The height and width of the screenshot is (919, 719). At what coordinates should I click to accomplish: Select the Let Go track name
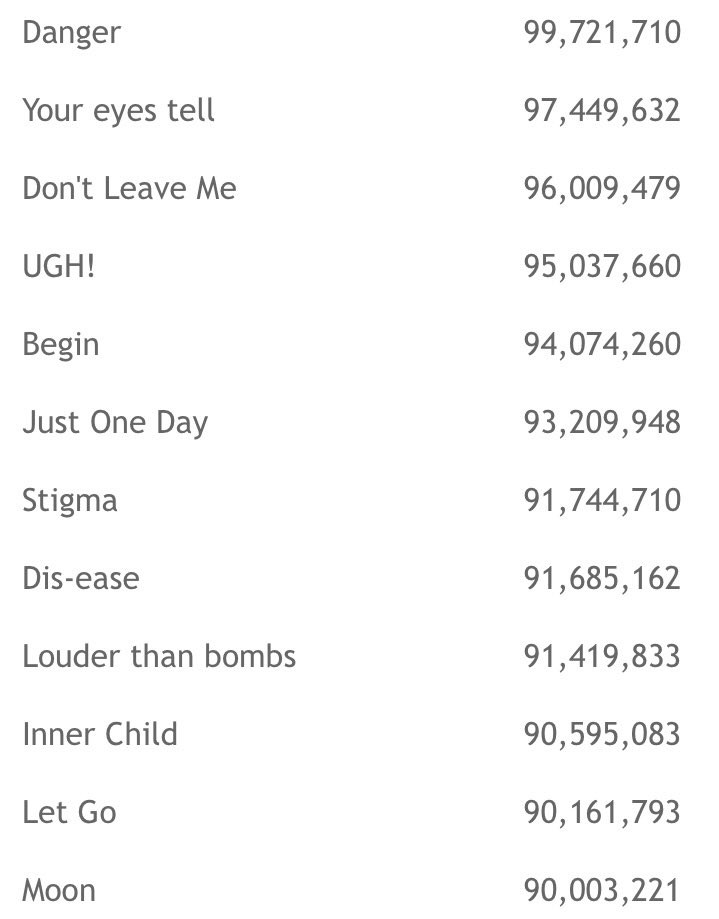coord(69,812)
